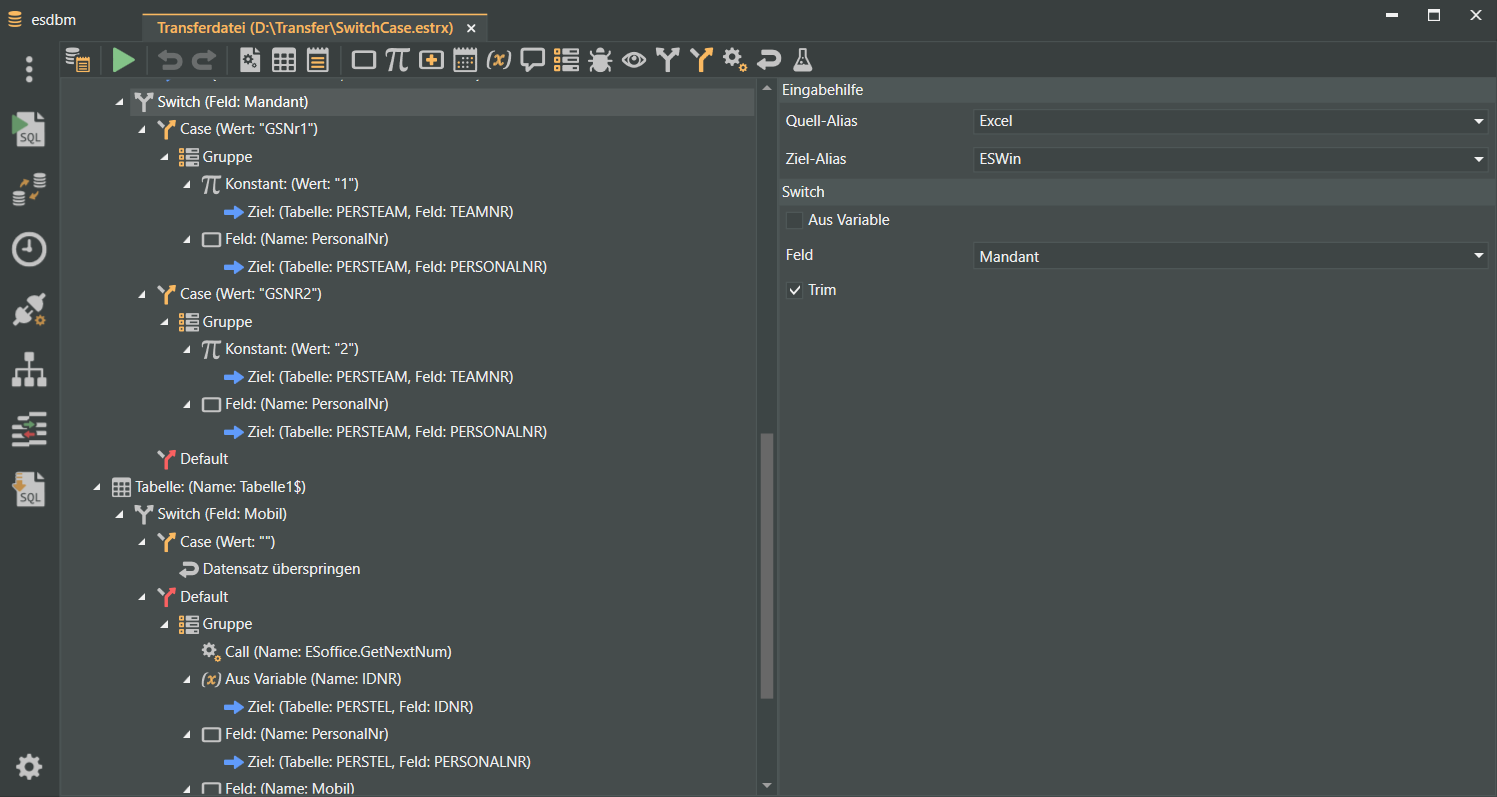Select the Transferdatei SwitchCase.estrx tab
The image size is (1497, 797).
[x=305, y=28]
